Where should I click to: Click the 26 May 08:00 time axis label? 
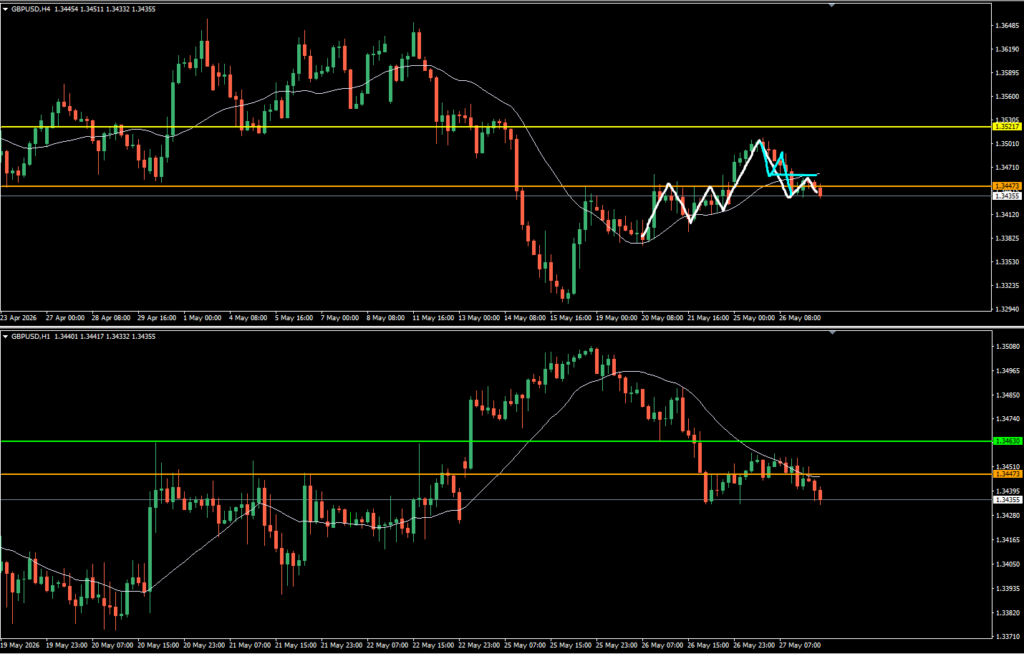click(x=799, y=318)
